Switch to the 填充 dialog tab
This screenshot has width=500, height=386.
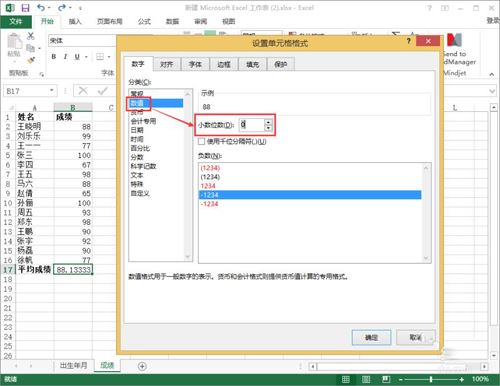coord(252,64)
